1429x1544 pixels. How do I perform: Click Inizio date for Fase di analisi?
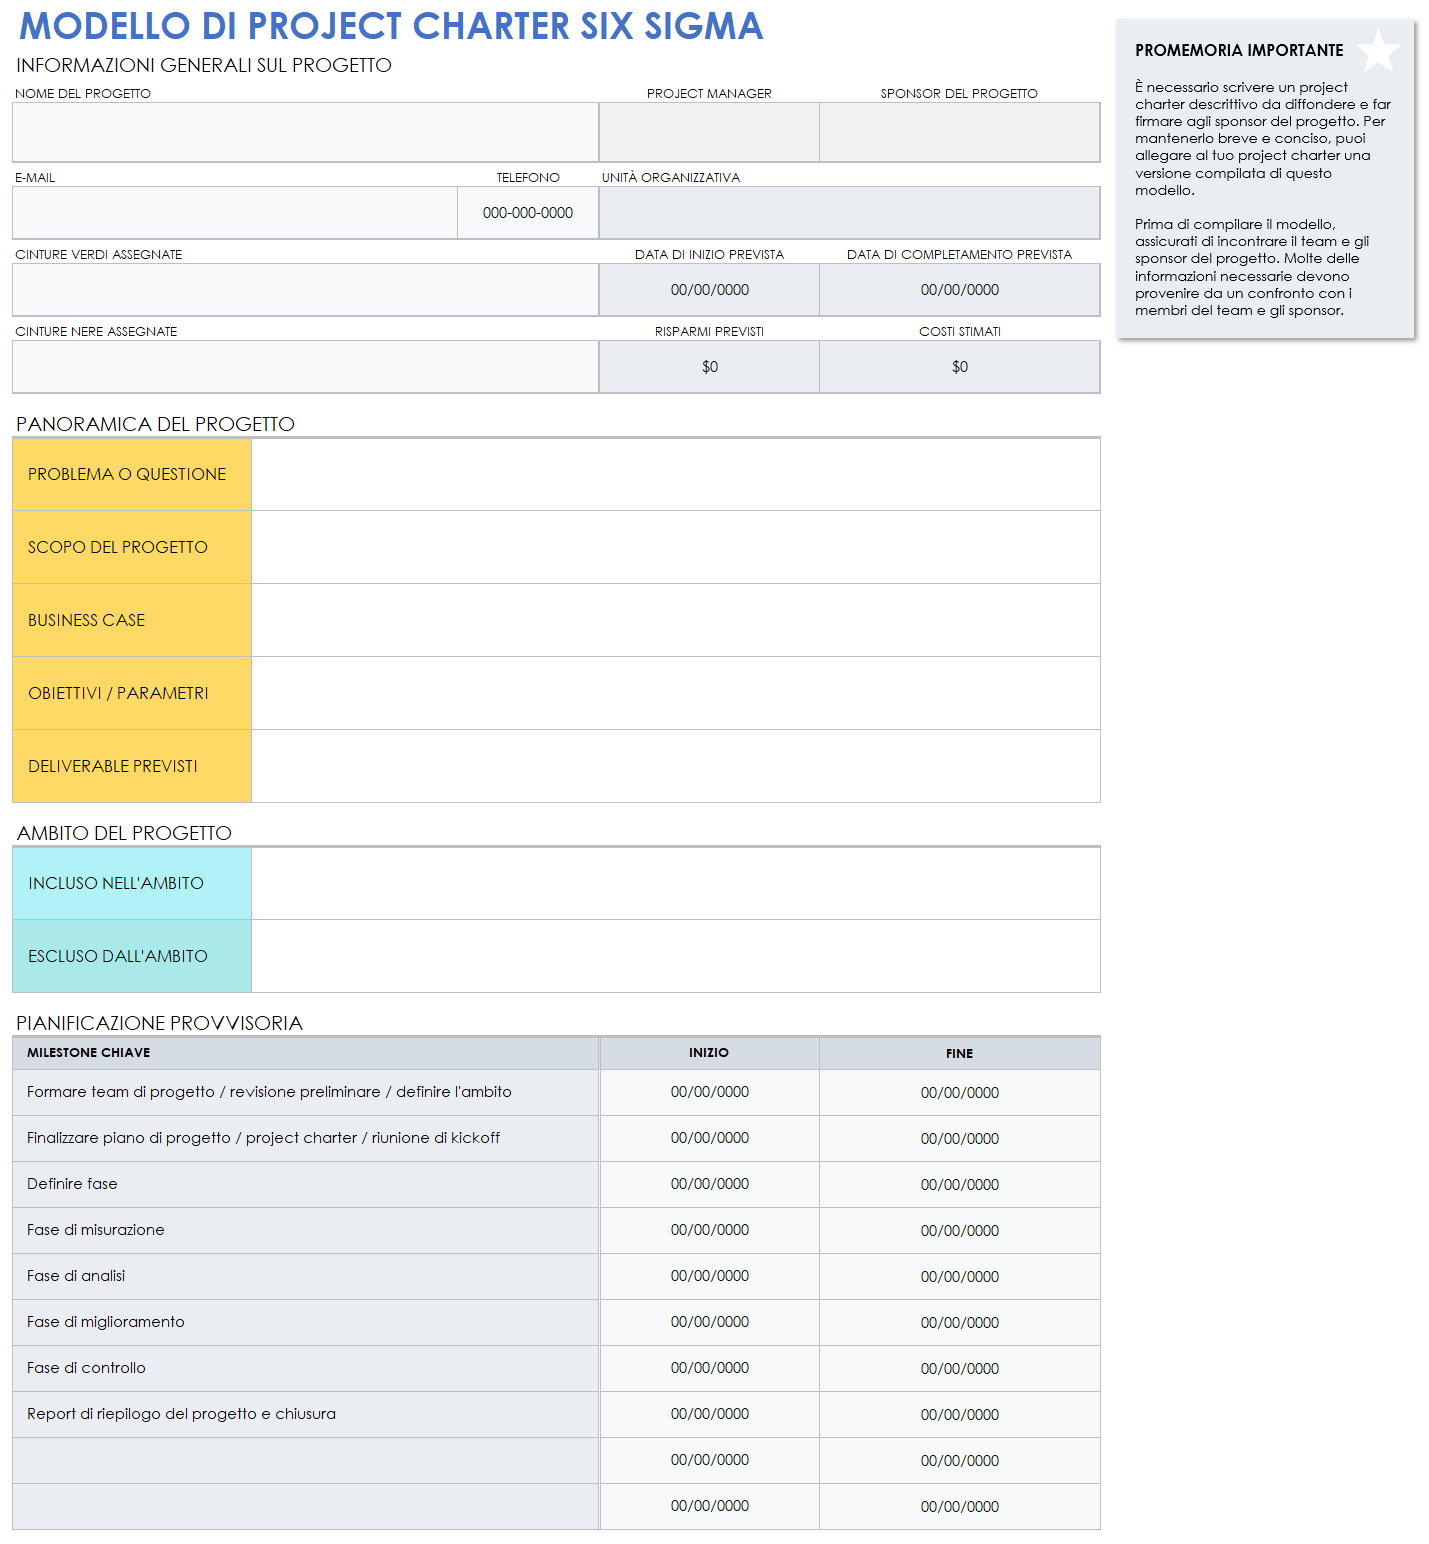pyautogui.click(x=709, y=1276)
